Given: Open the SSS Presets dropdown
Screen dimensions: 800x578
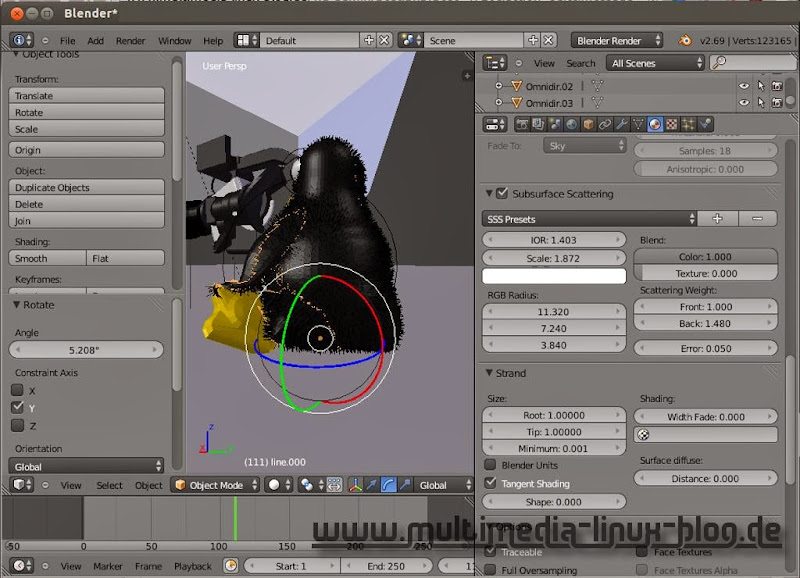Looking at the screenshot, I should (589, 219).
